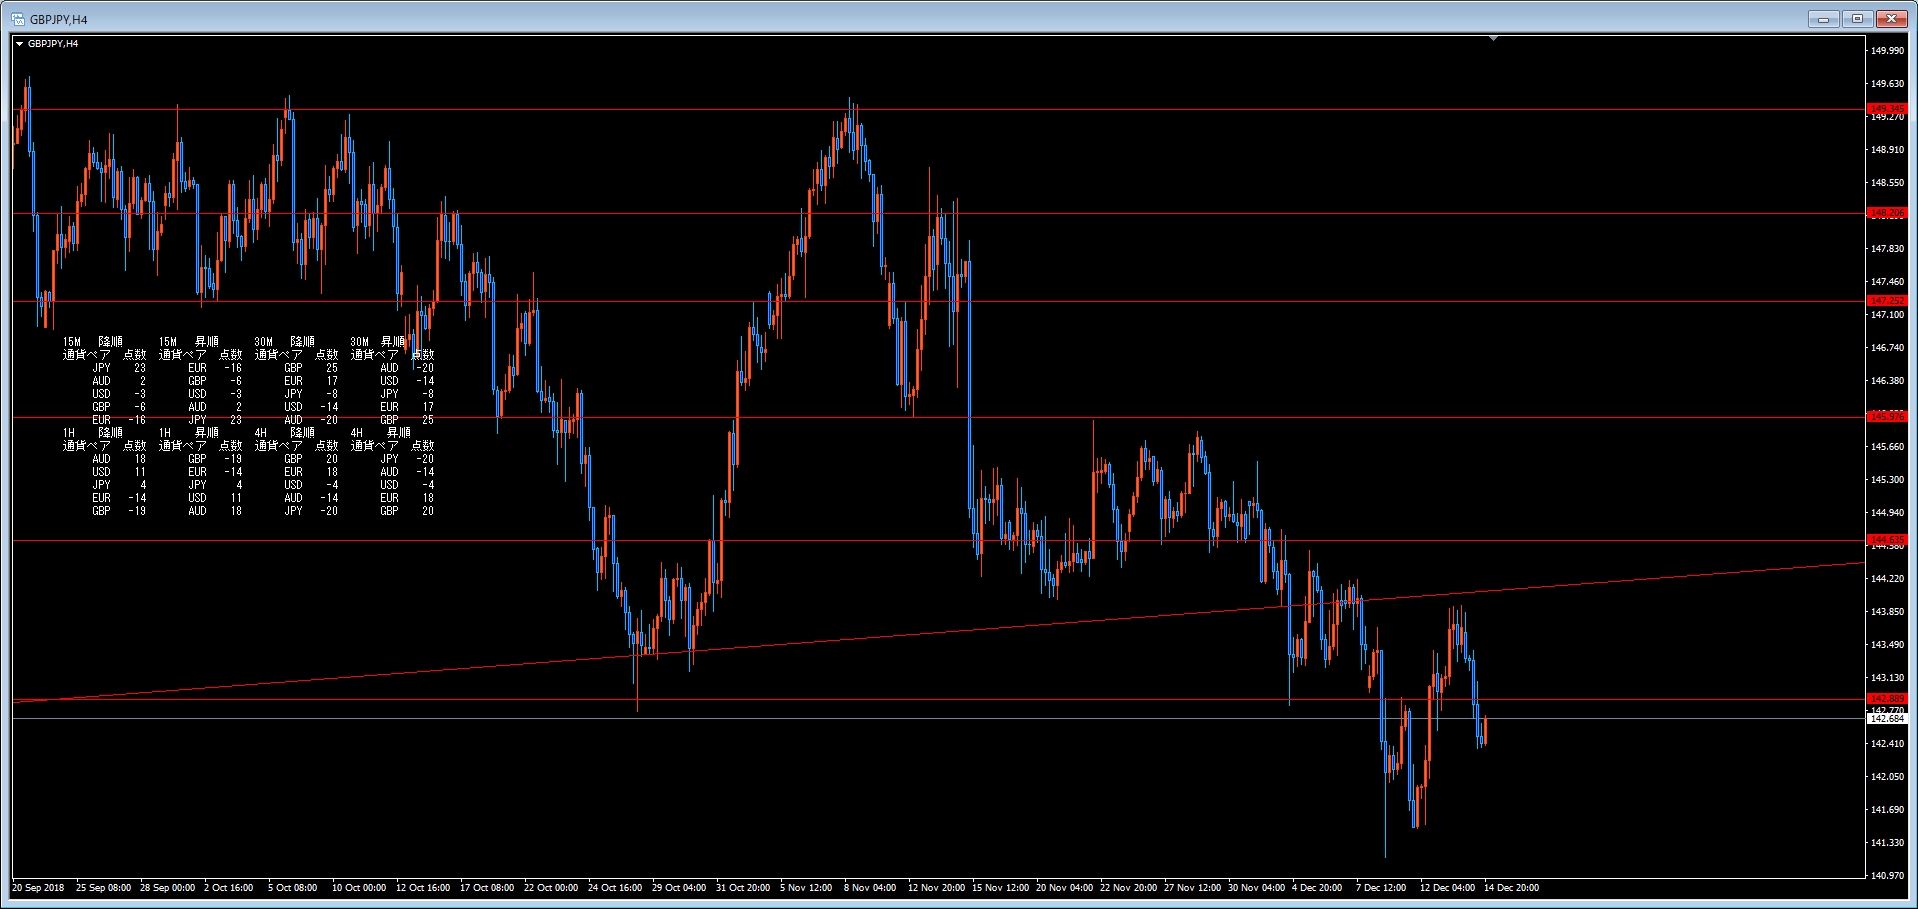Click the 4H 降順 table header
1918x909 pixels.
(285, 433)
